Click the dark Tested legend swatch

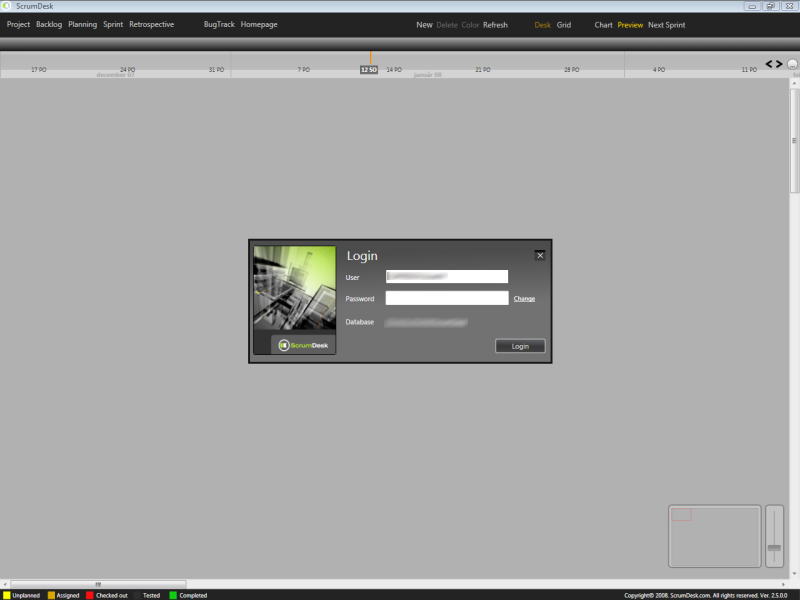coord(137,595)
